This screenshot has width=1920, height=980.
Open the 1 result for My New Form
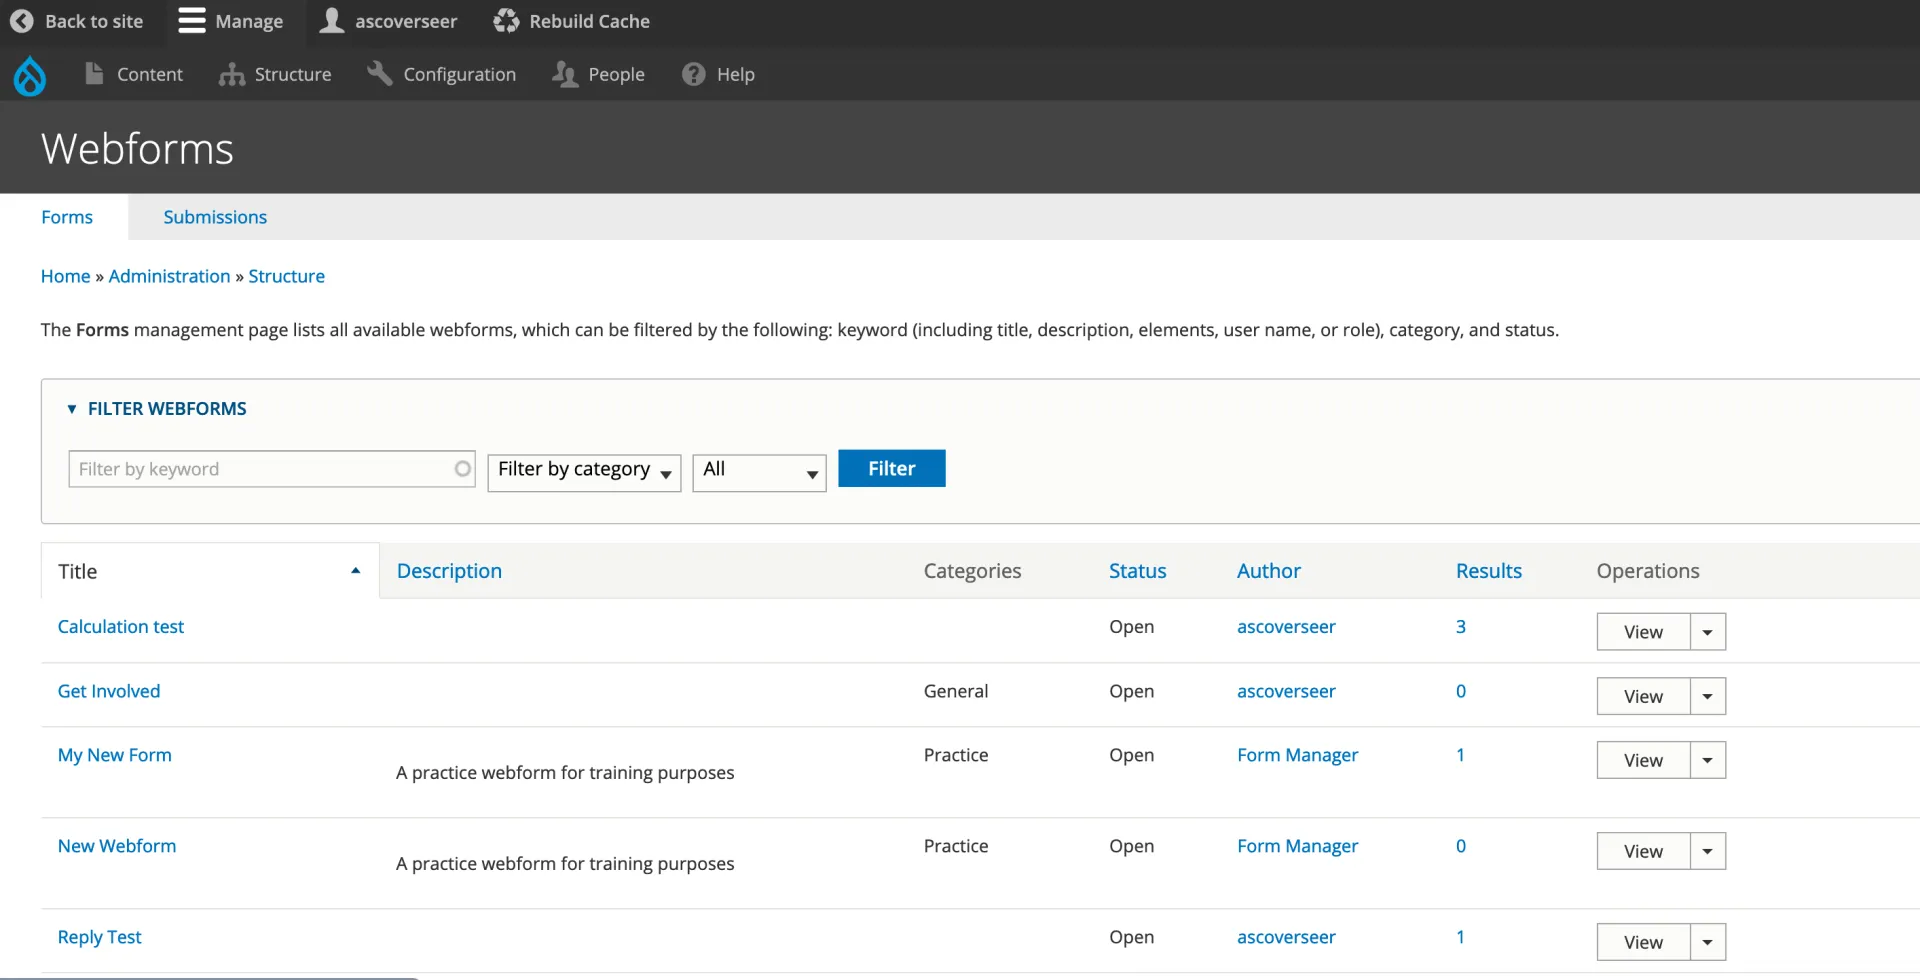click(x=1460, y=755)
